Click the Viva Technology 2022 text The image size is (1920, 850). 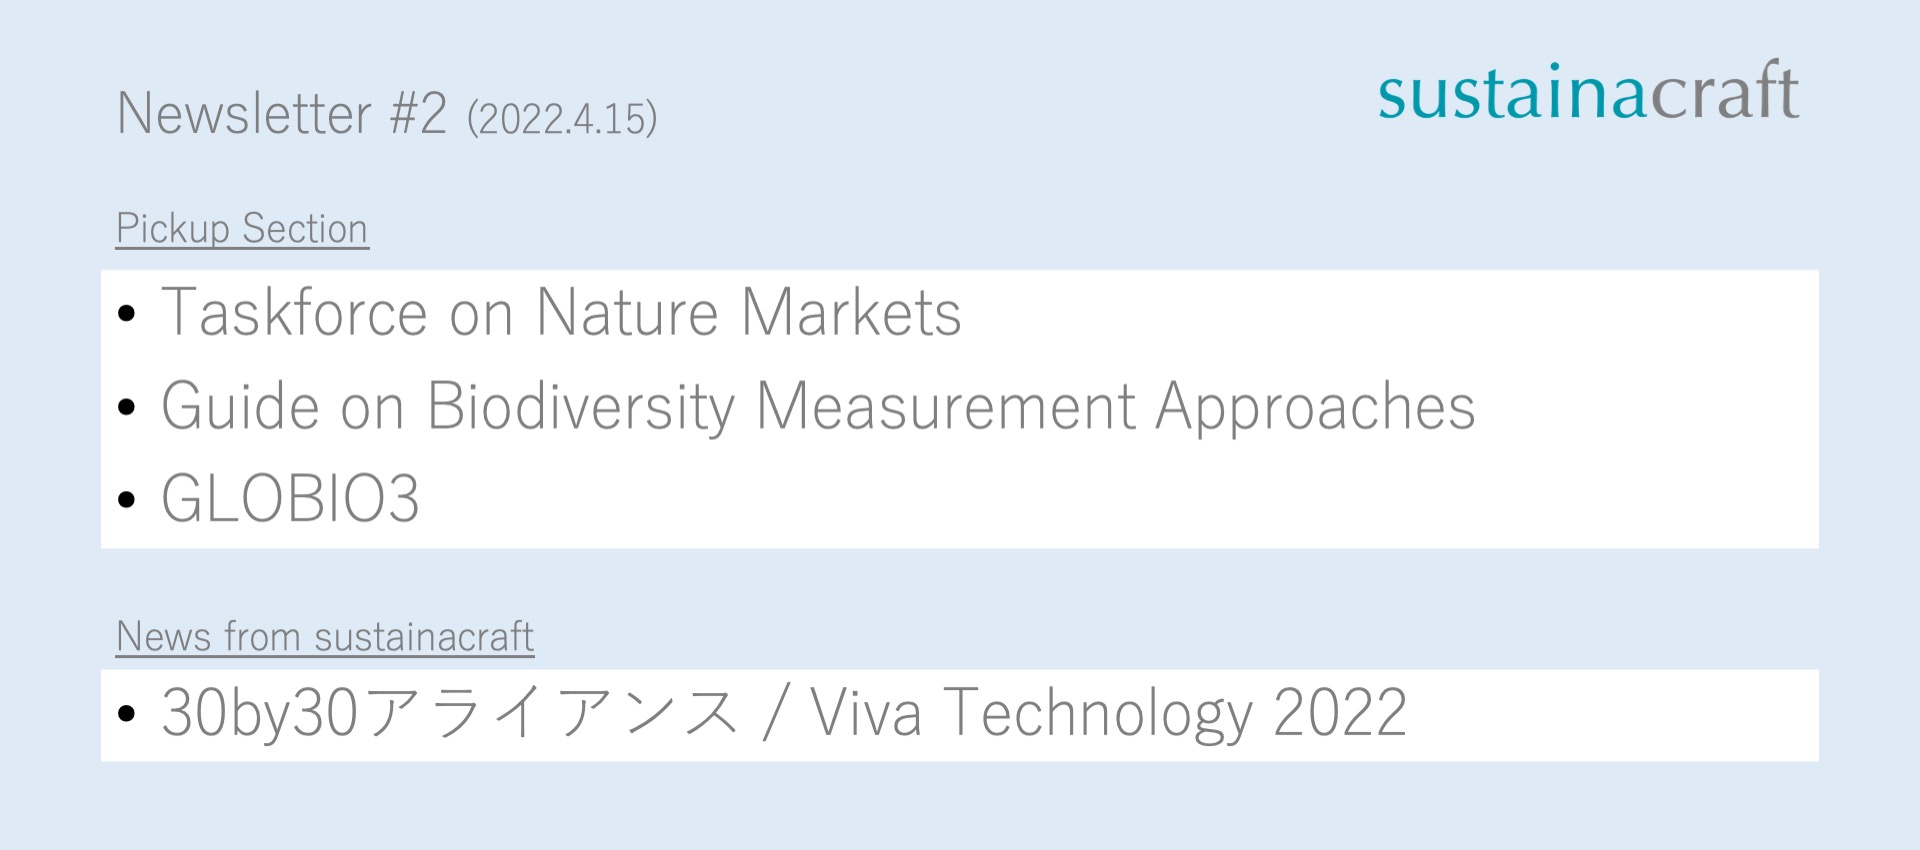pos(1108,714)
